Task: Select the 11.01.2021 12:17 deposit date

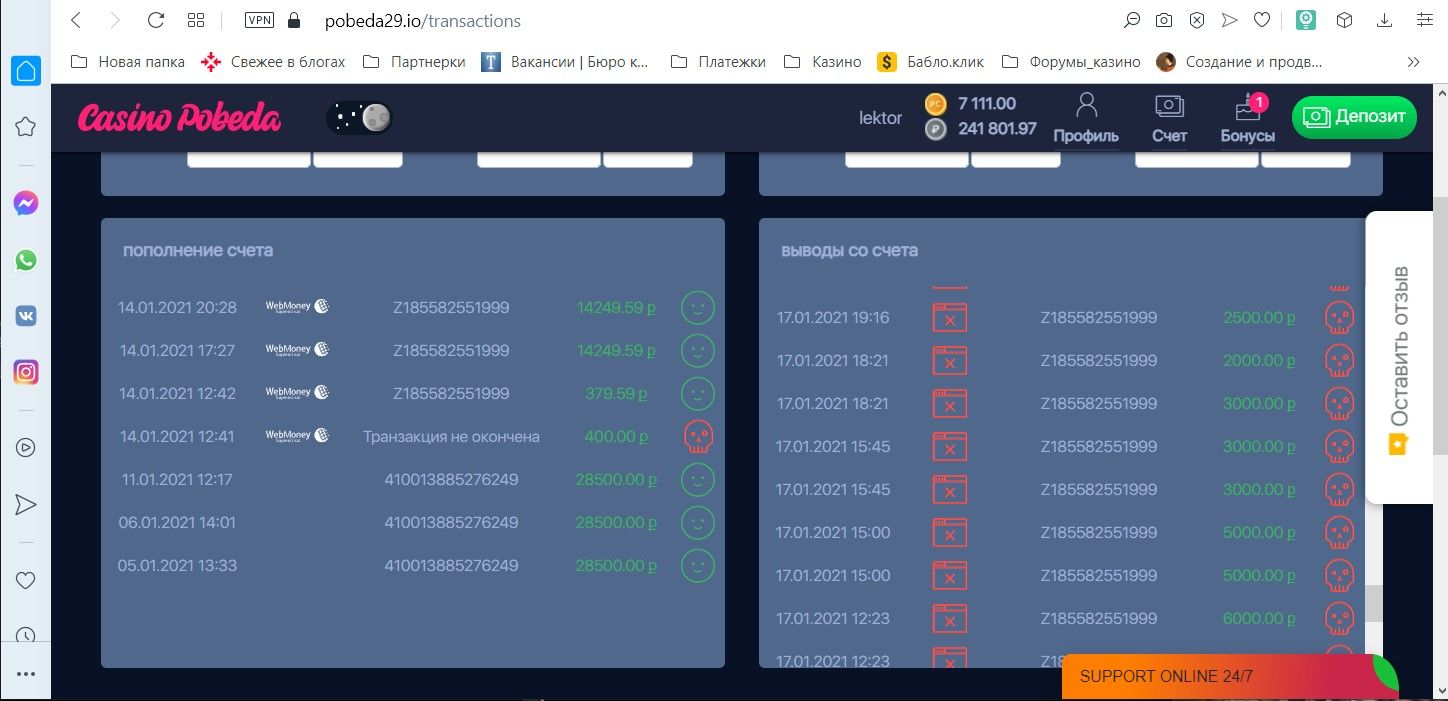Action: tap(177, 480)
